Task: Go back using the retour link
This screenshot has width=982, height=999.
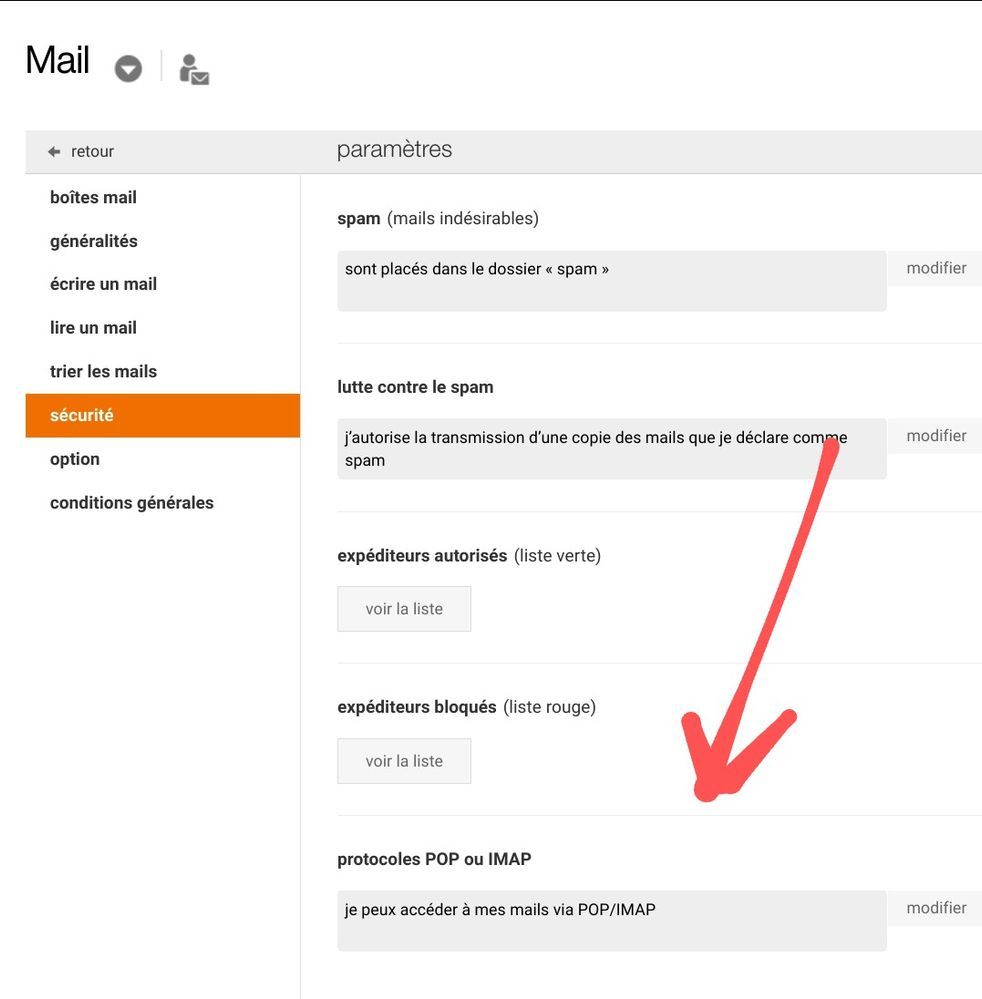Action: [x=92, y=149]
